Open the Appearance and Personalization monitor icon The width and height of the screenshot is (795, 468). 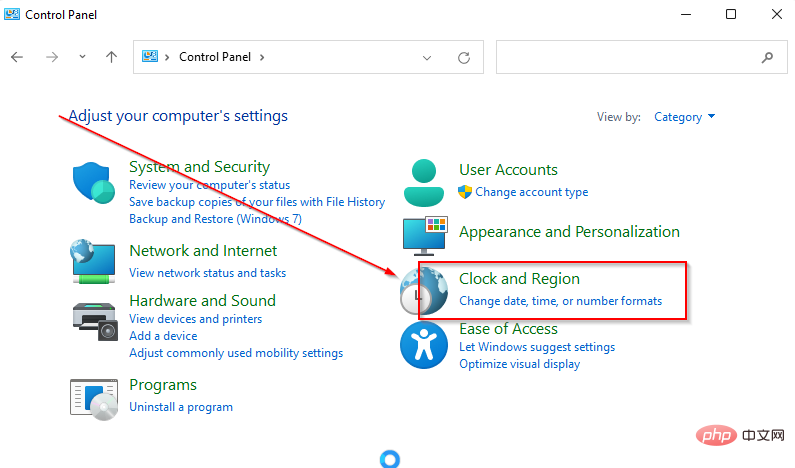(424, 235)
